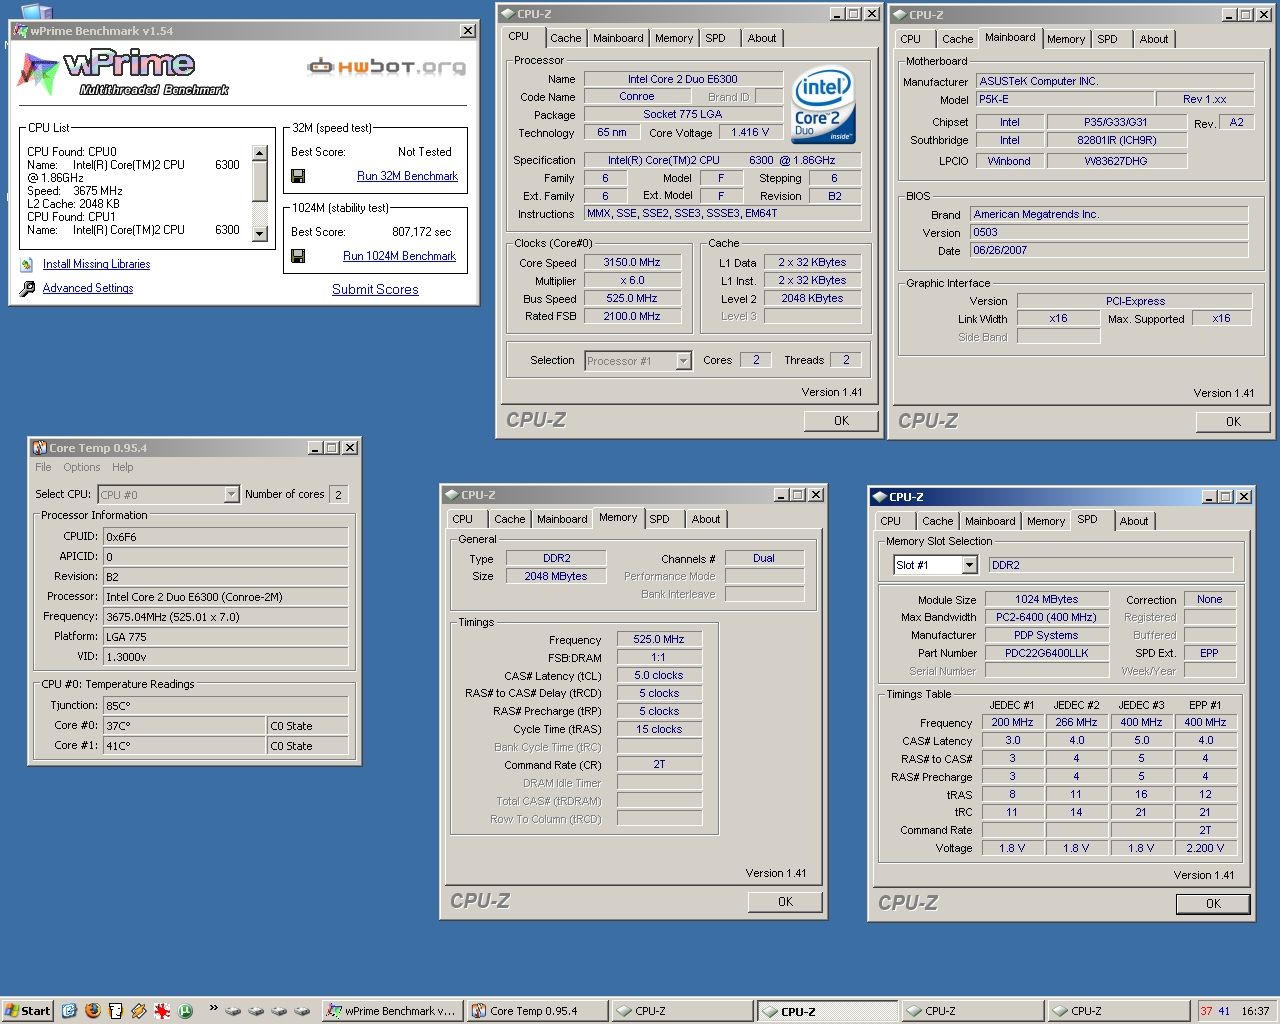Open the Options menu in Core Temp
This screenshot has width=1280, height=1024.
tap(82, 467)
